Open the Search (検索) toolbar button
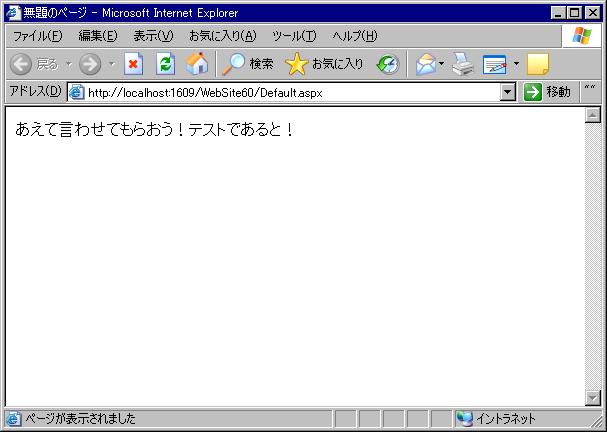The image size is (607, 432). click(247, 64)
